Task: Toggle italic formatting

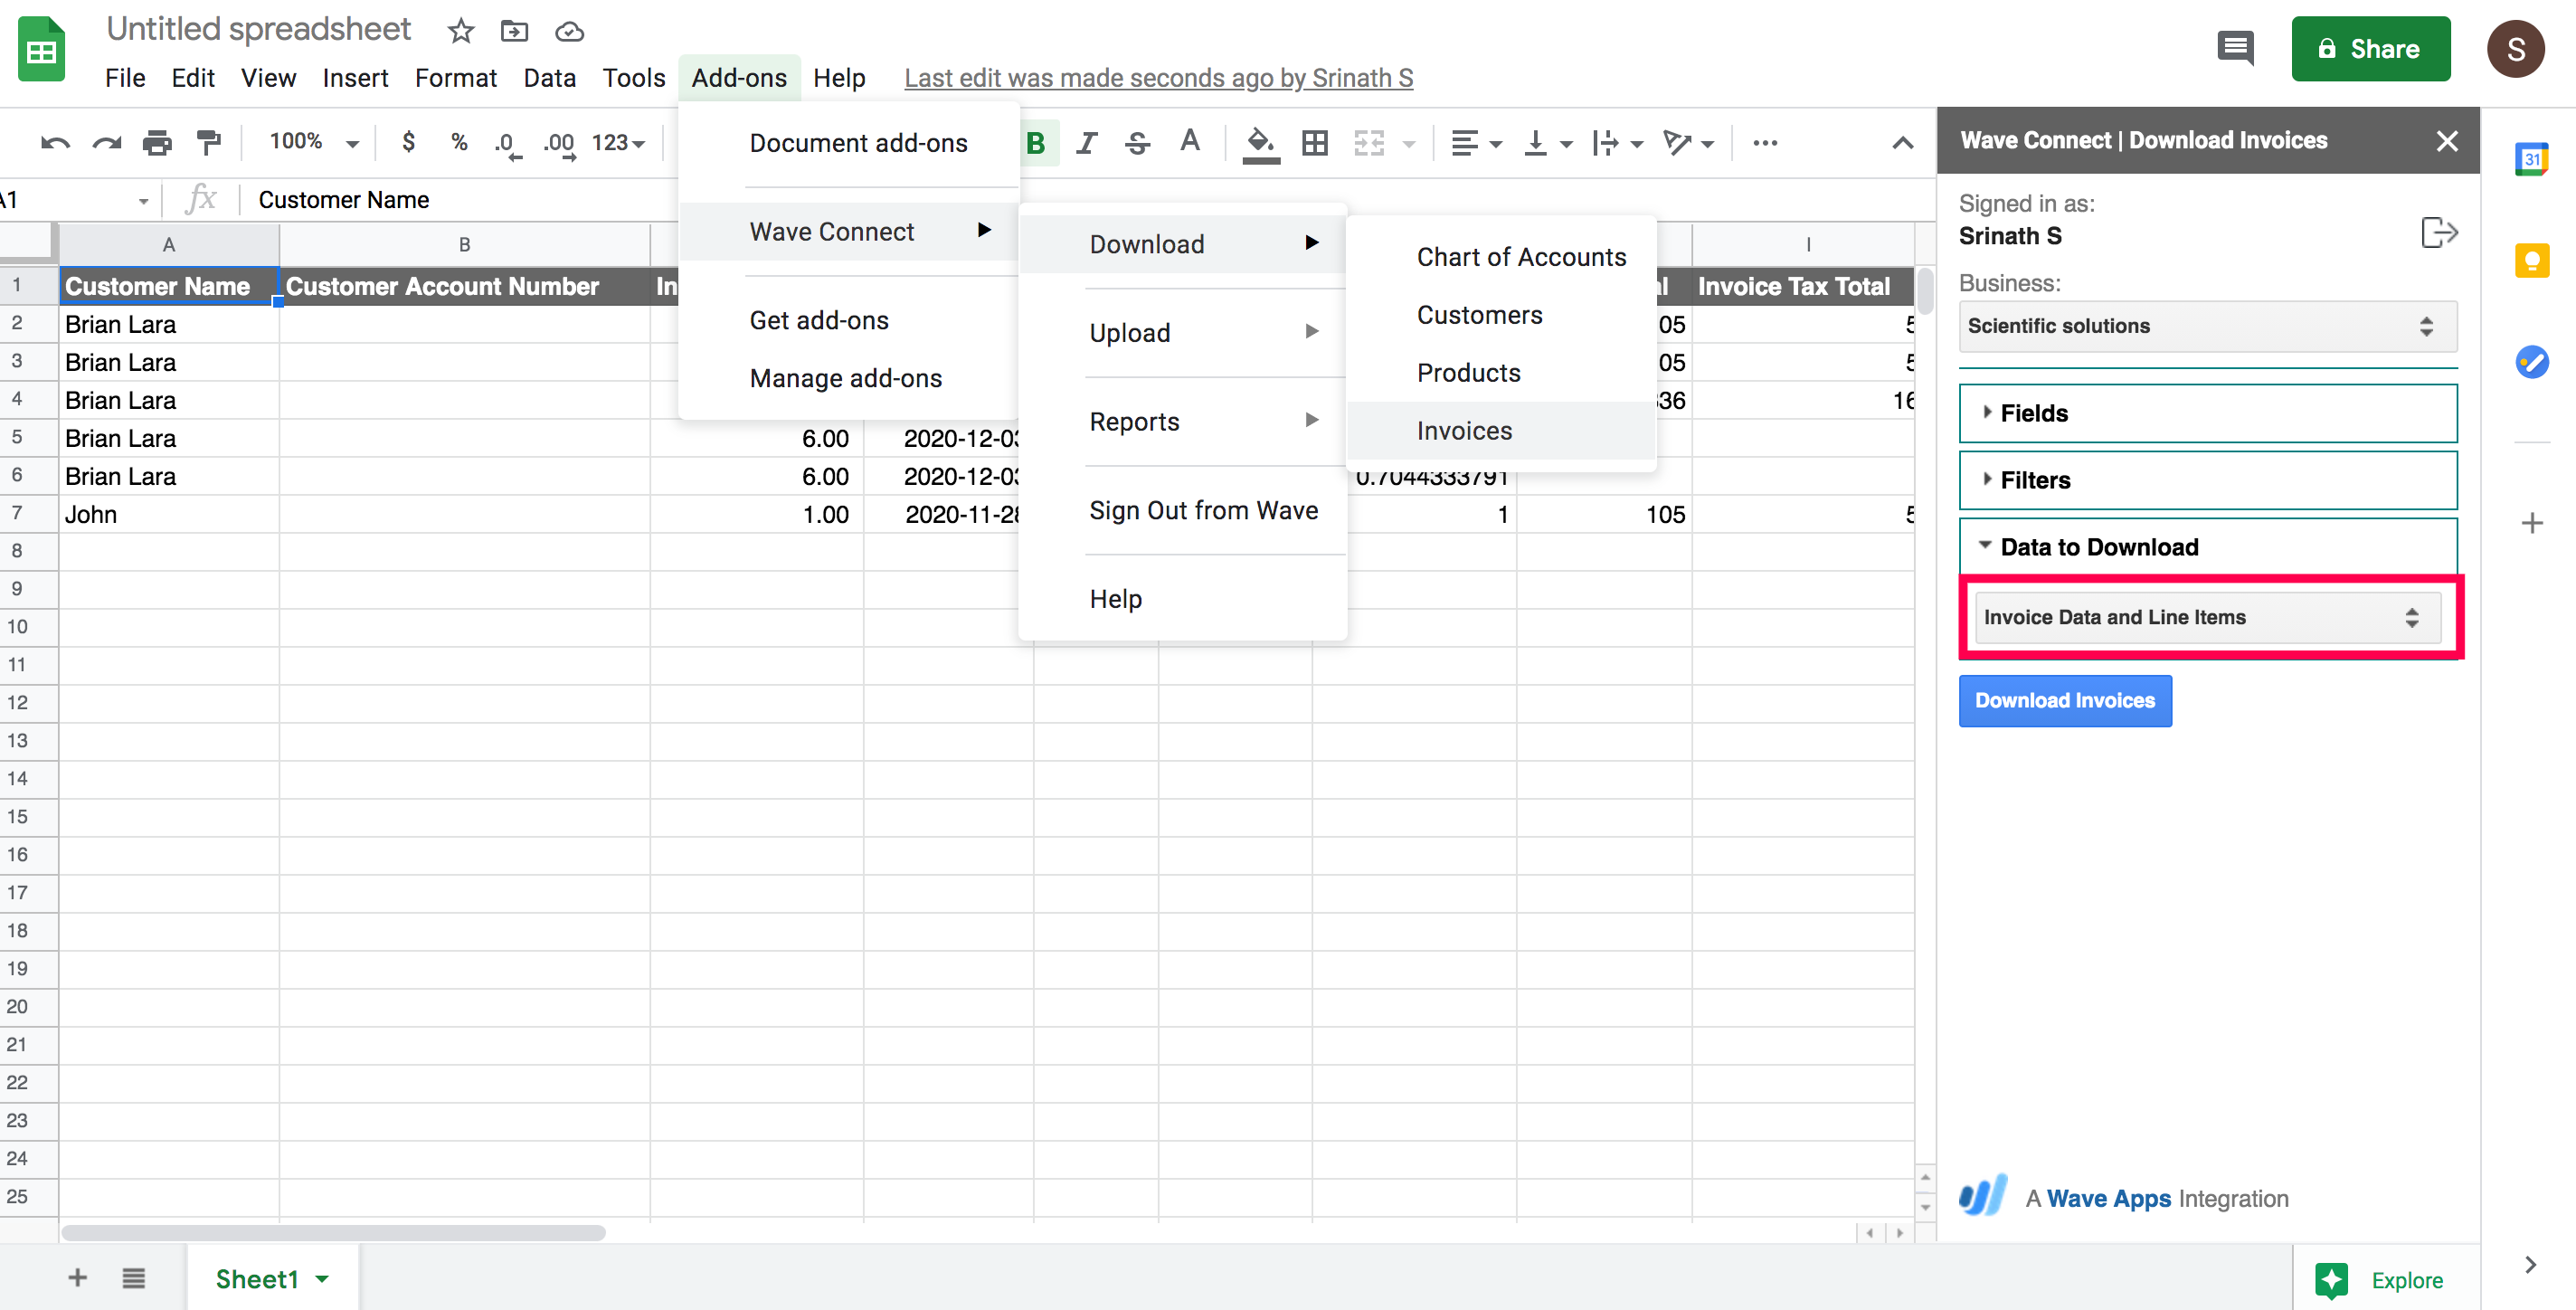Action: coord(1086,143)
